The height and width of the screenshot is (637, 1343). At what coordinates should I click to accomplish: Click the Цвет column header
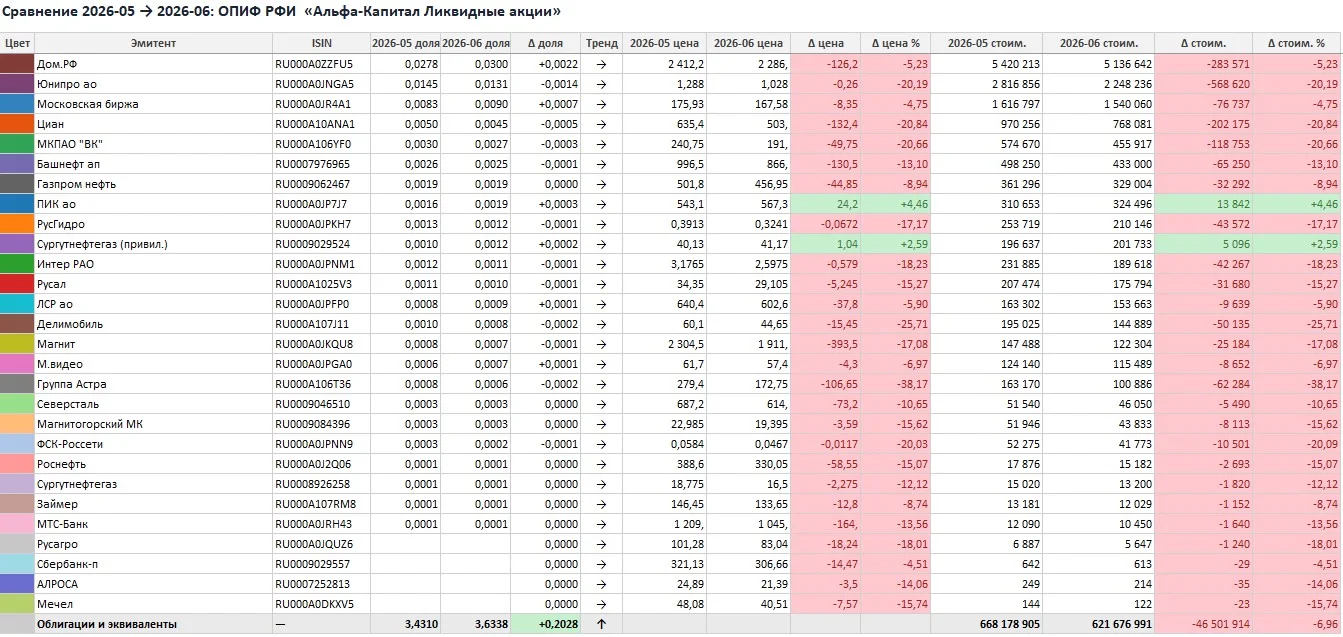[x=17, y=43]
